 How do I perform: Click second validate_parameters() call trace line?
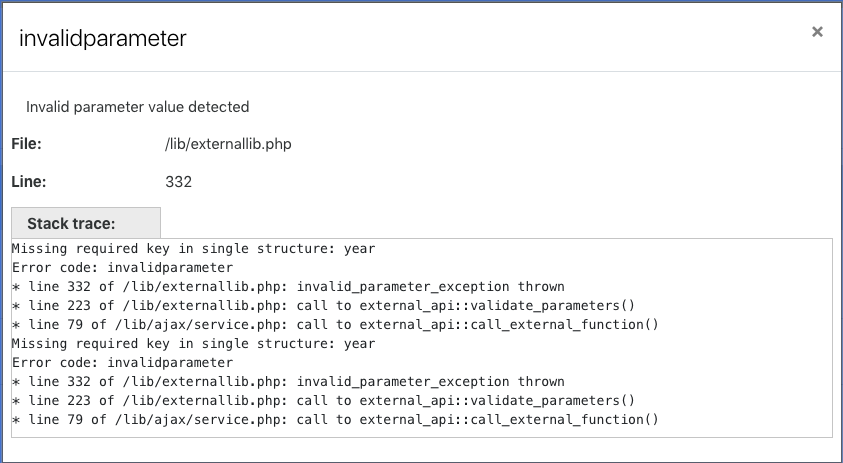click(x=324, y=401)
